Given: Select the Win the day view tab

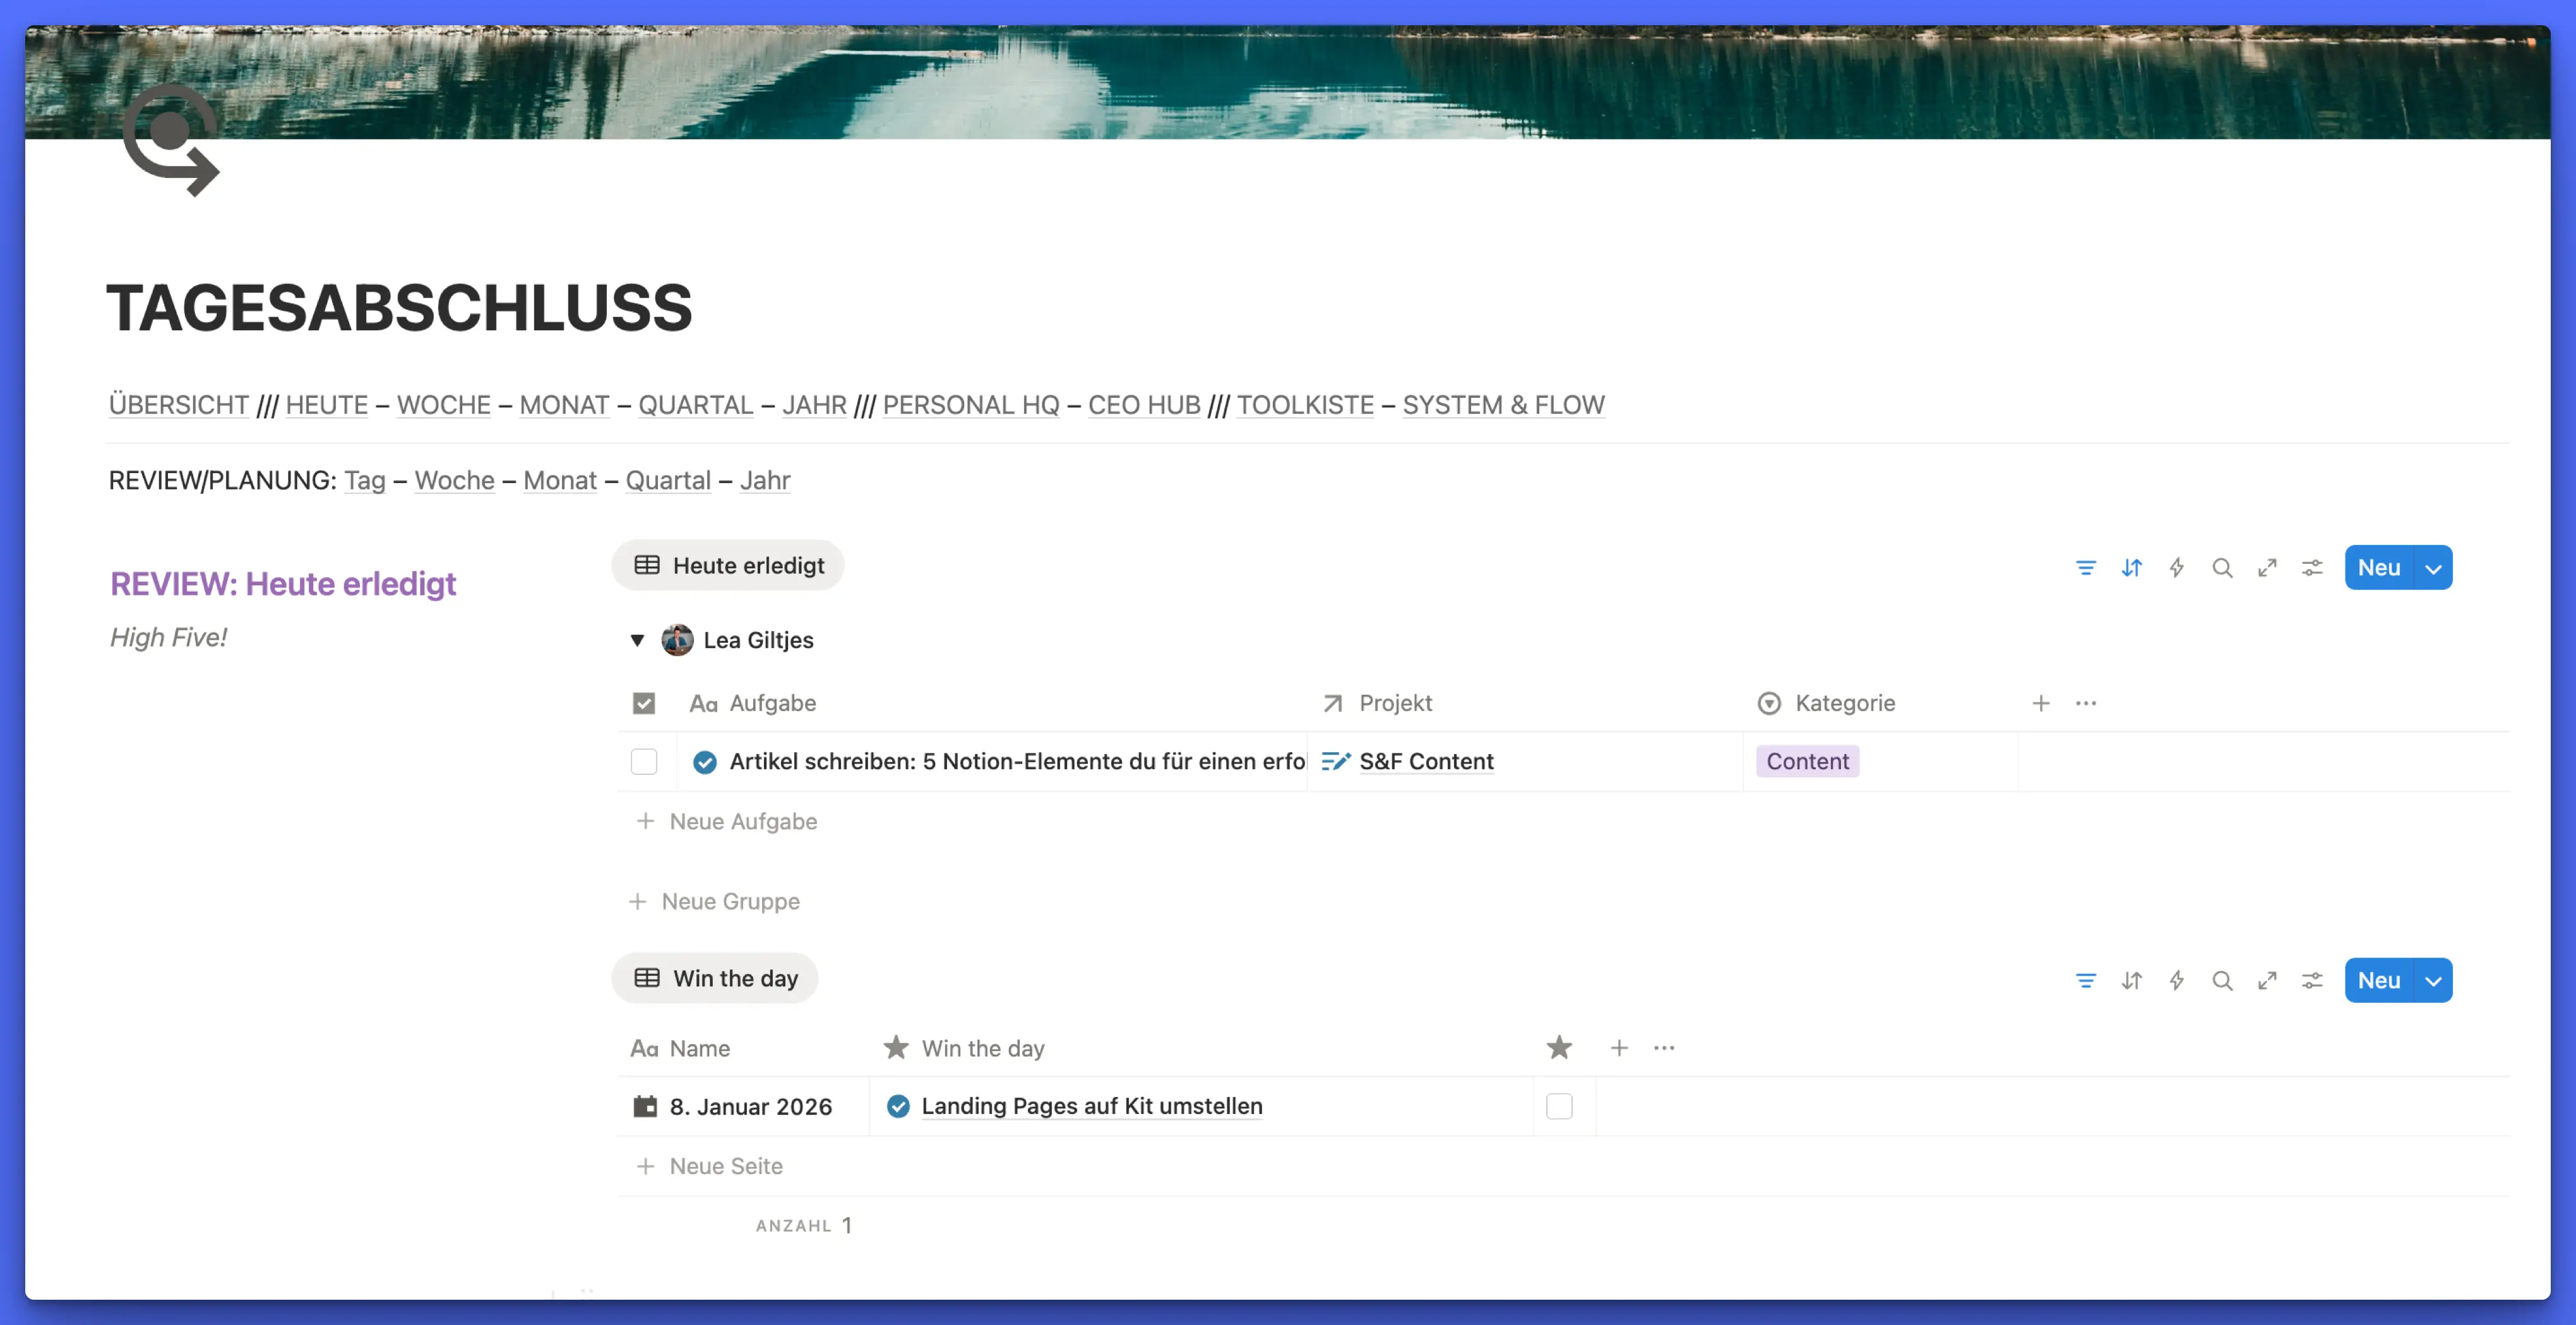Looking at the screenshot, I should coord(715,978).
